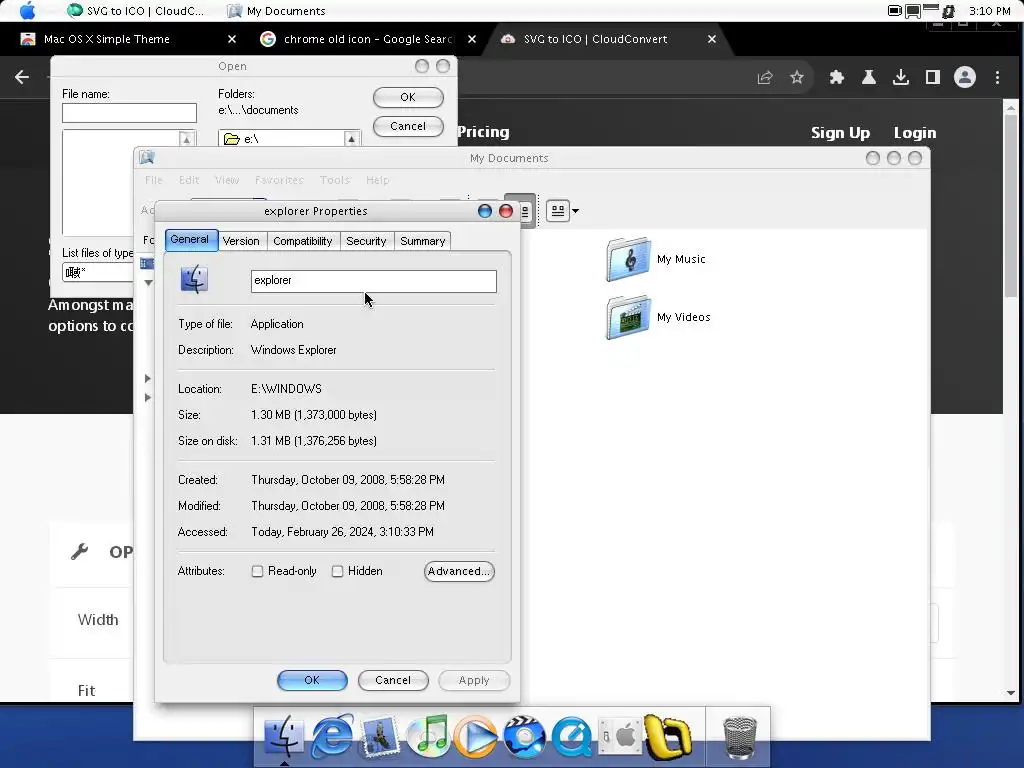Screen dimensions: 1024x768
Task: Open the Apple logo menu in the top bar
Action: 27,10
